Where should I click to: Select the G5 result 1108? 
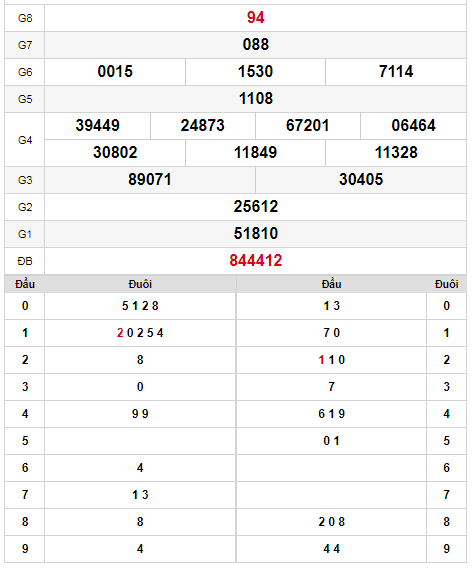[x=255, y=99]
